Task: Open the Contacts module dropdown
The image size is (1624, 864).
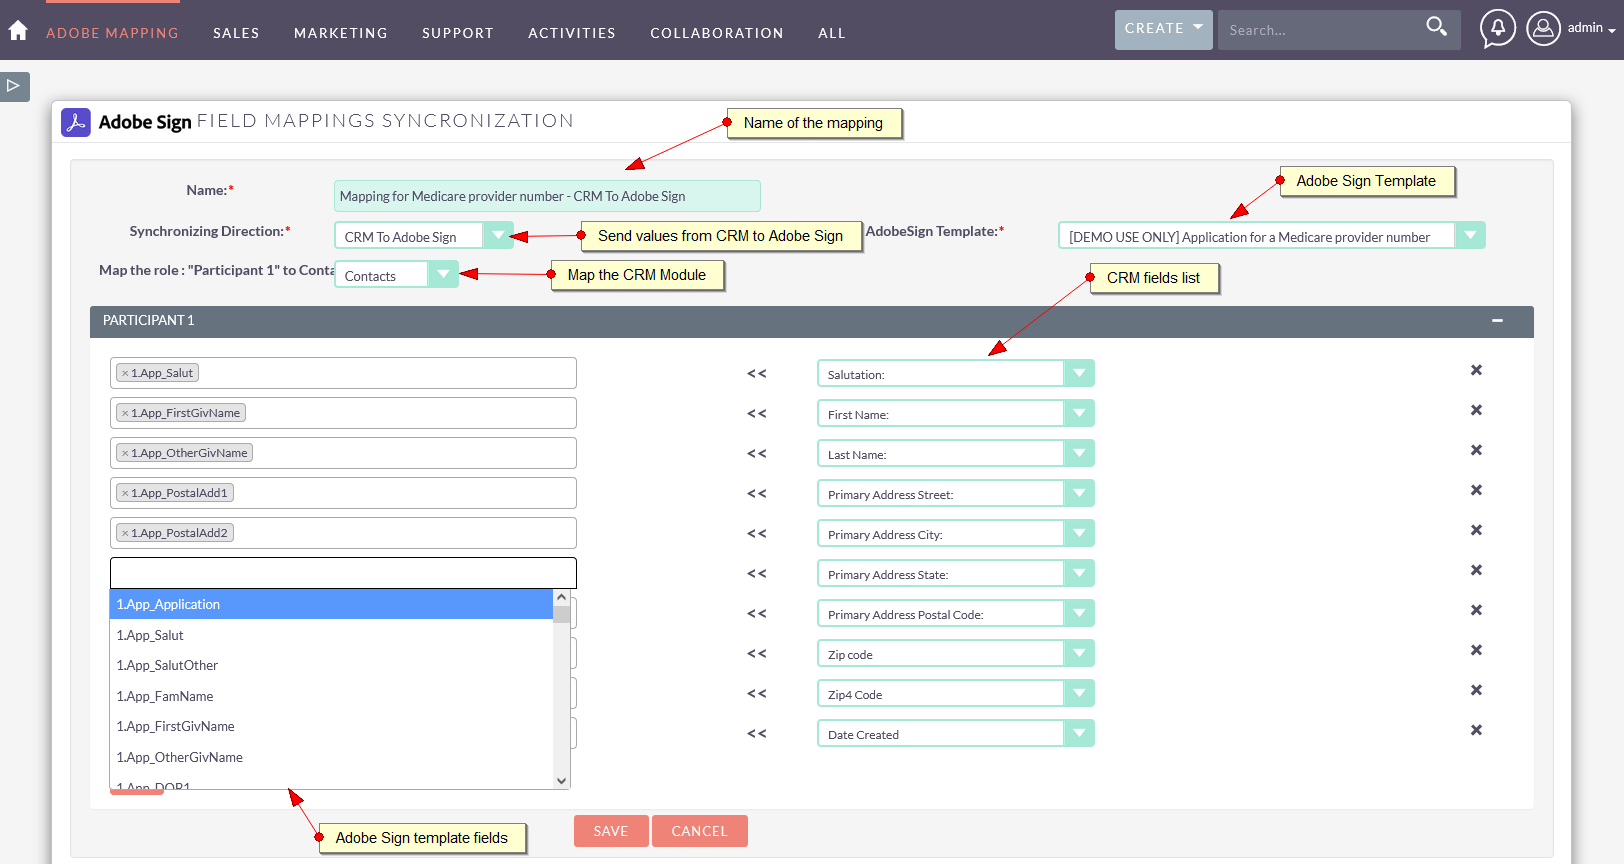Action: tap(396, 275)
